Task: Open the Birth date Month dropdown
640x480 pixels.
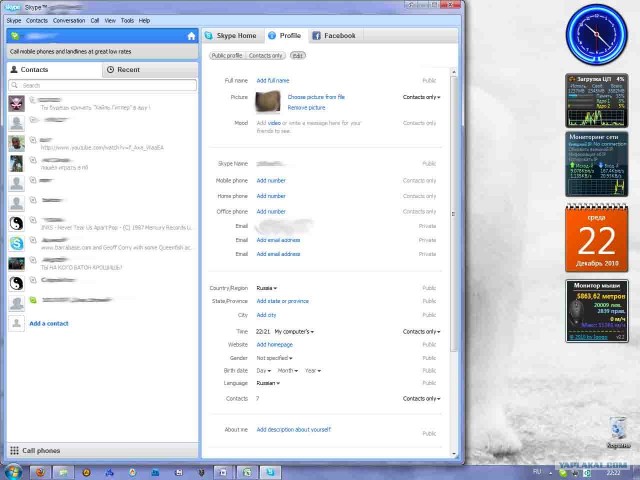Action: [x=287, y=371]
